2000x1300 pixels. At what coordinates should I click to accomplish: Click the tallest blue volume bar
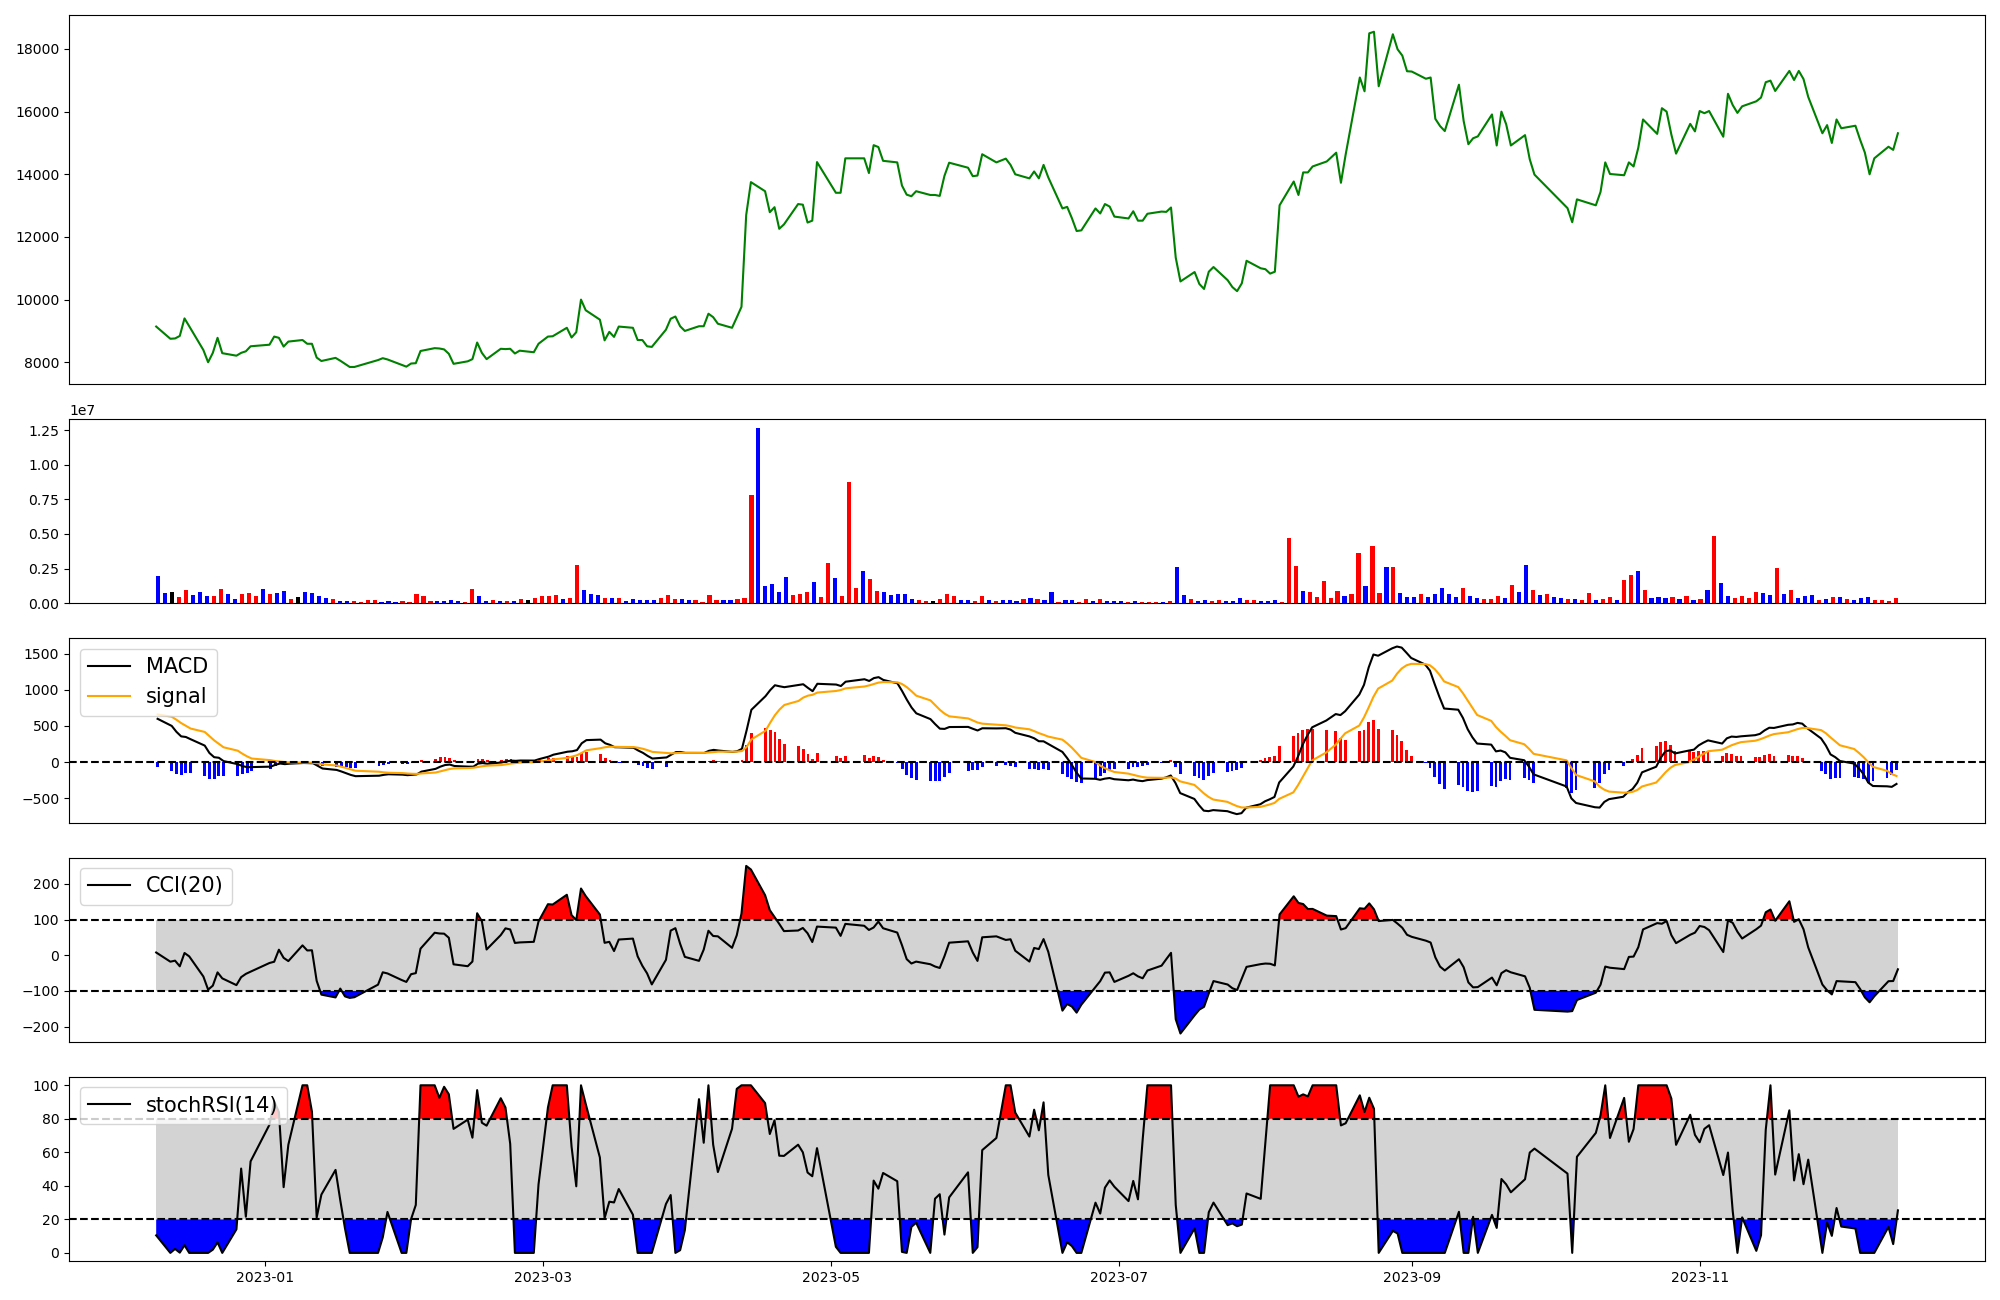[x=758, y=515]
